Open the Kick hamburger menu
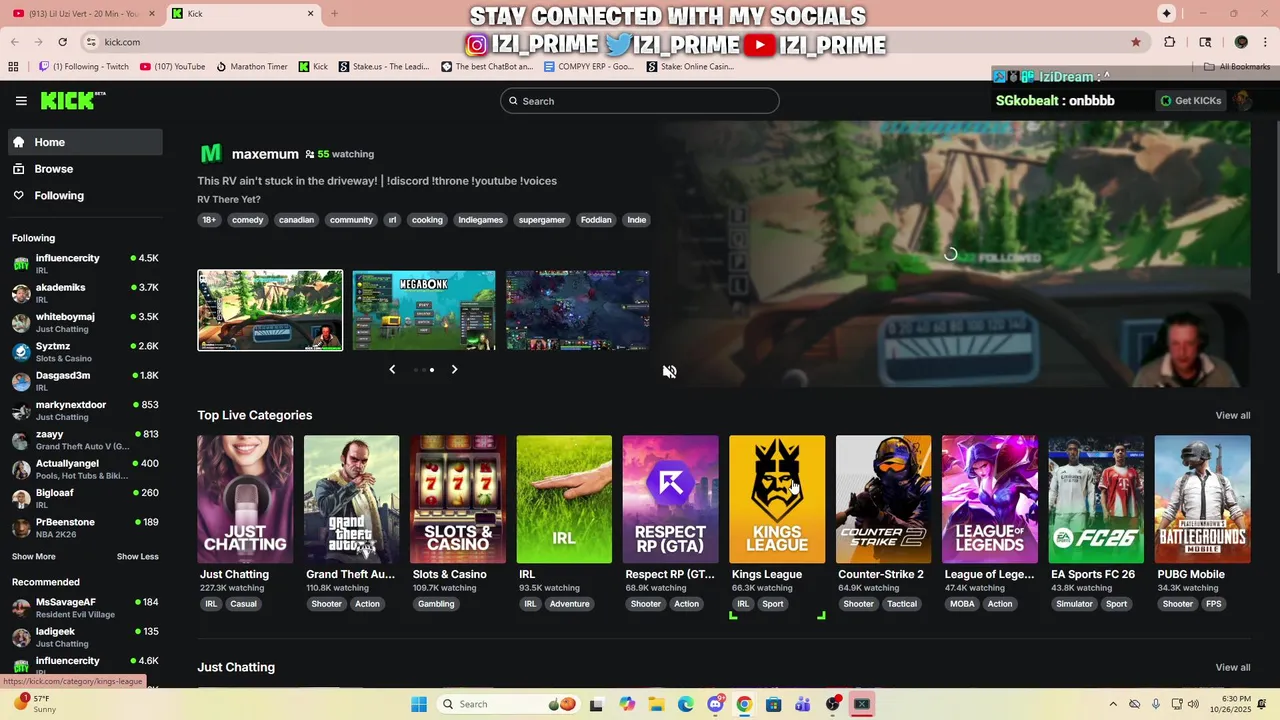 21,101
